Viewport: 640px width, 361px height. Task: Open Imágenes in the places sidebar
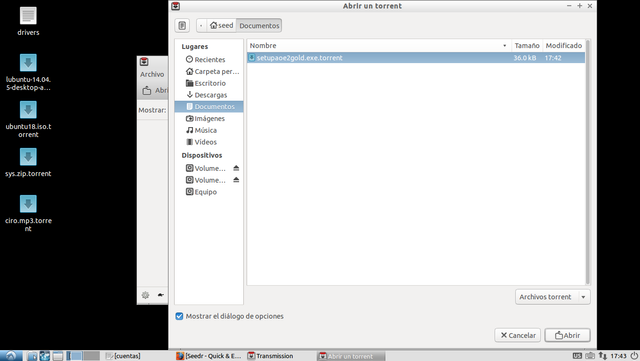coord(209,118)
